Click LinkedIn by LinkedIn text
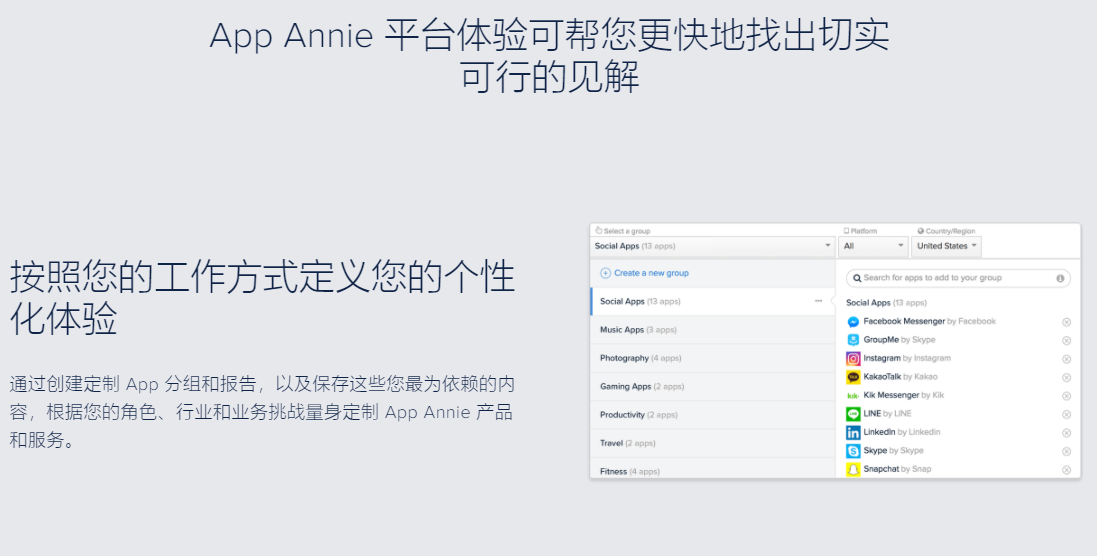 pyautogui.click(x=902, y=432)
